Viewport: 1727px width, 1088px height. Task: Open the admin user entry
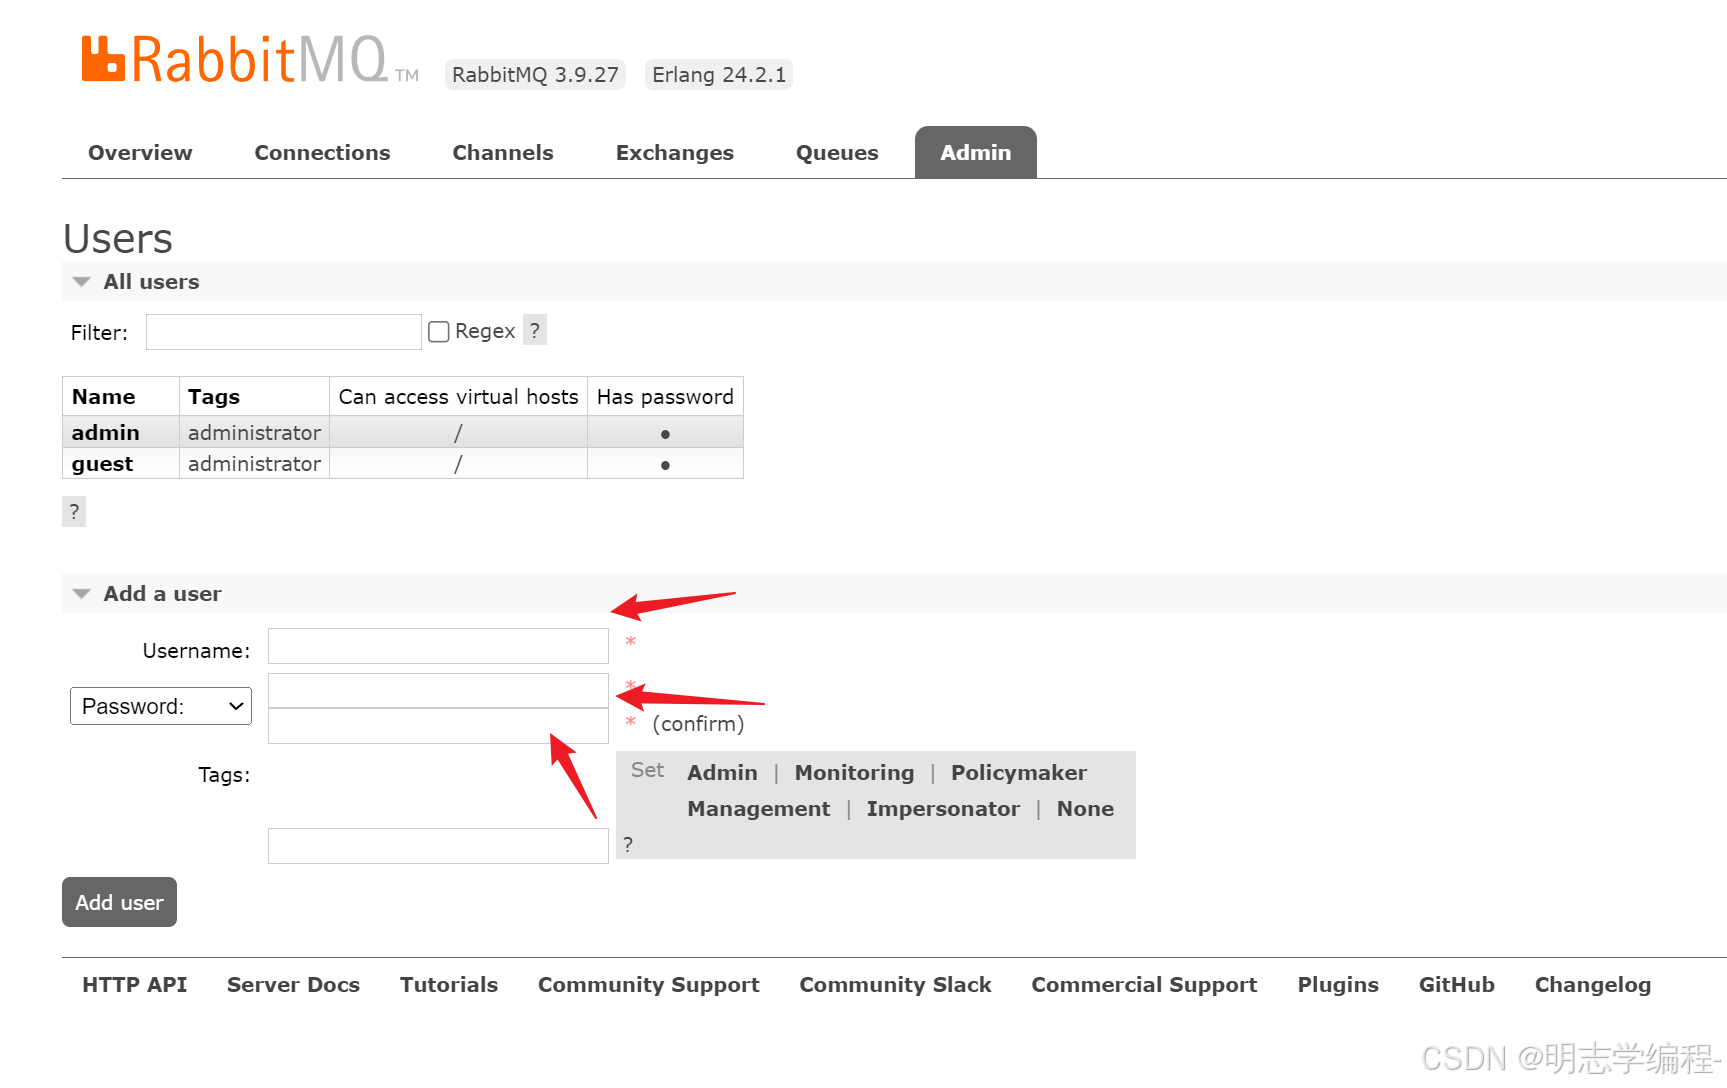[x=105, y=432]
